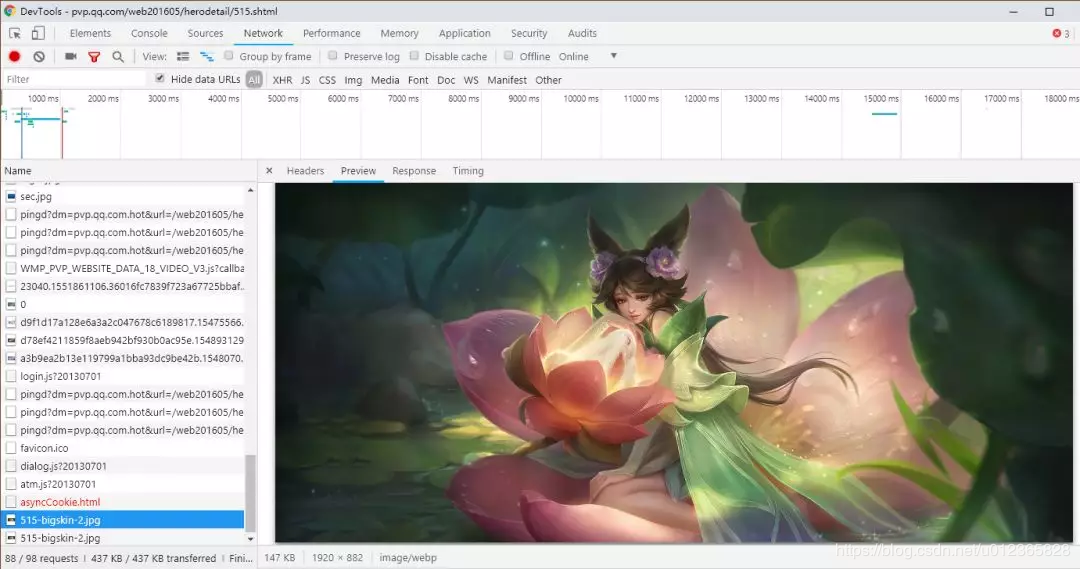Click the file icon beside sec.jpg
This screenshot has width=1080, height=569.
click(x=11, y=196)
